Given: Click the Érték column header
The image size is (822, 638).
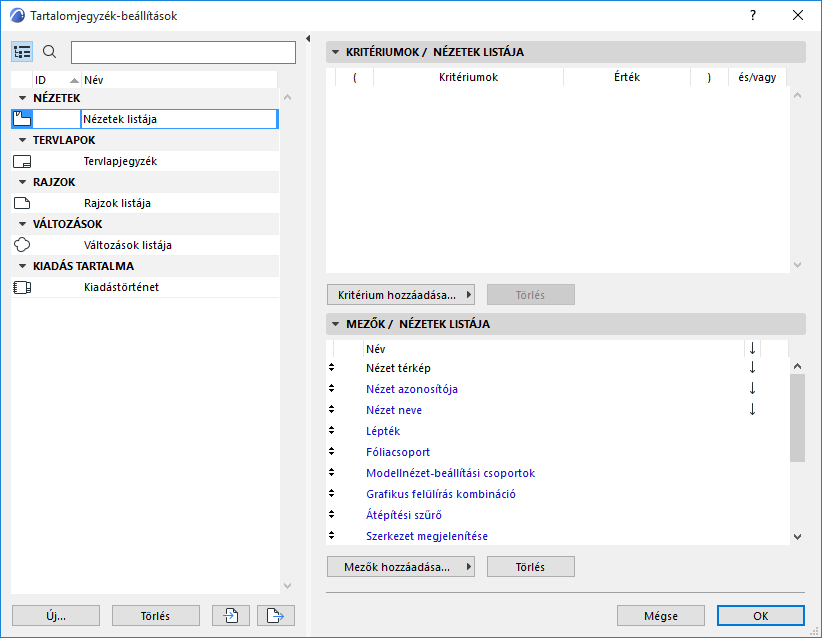Looking at the screenshot, I should point(627,77).
